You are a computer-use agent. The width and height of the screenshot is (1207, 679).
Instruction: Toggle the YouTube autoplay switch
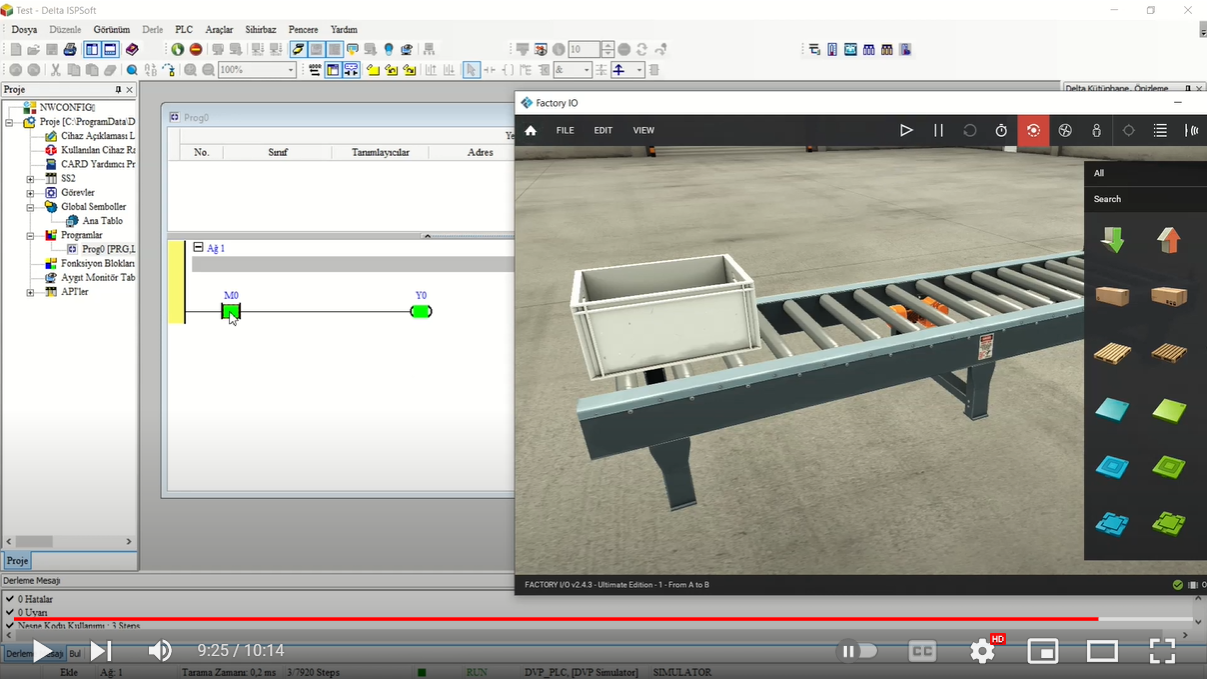[858, 651]
